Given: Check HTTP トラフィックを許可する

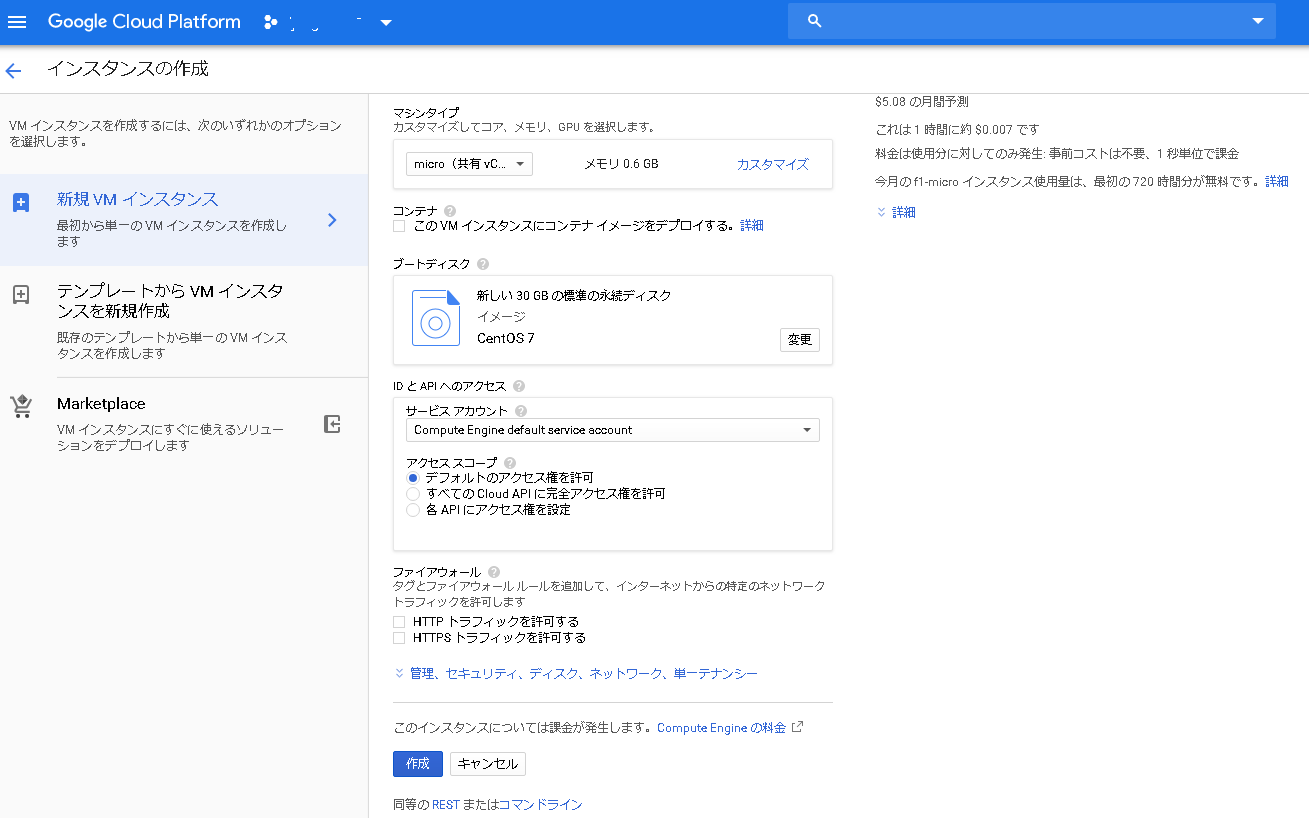Looking at the screenshot, I should click(x=399, y=622).
